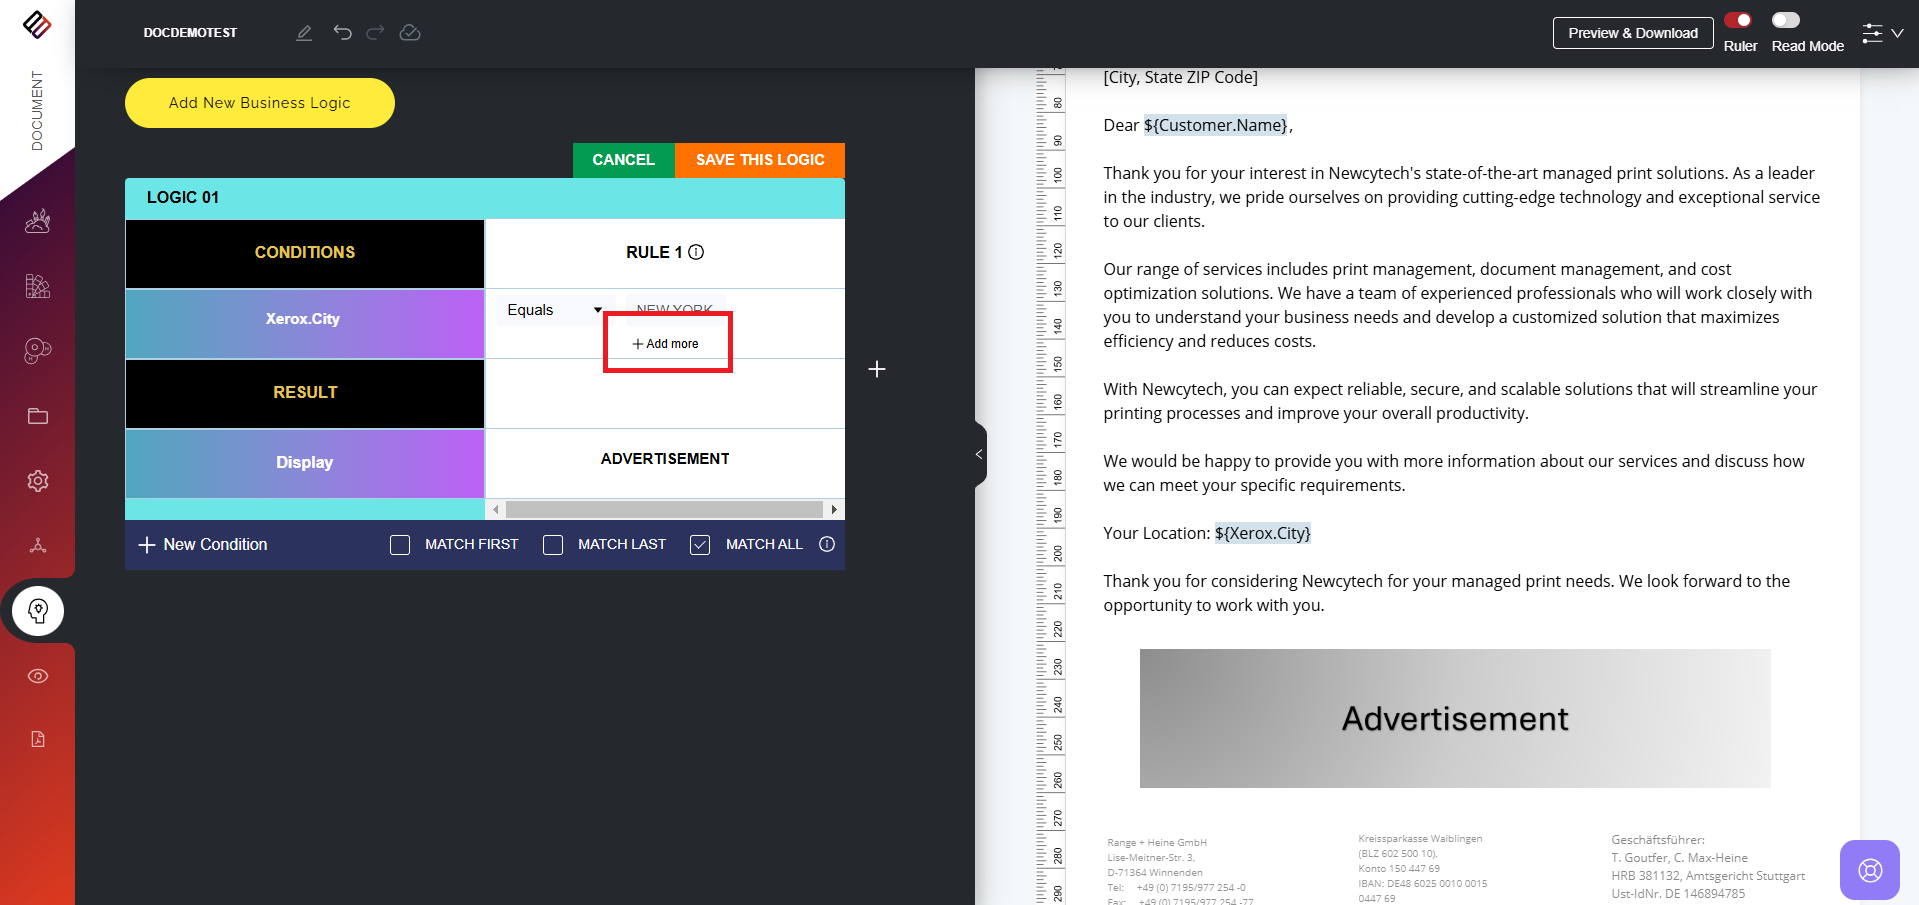Open the gear settings sidebar icon
The image size is (1919, 905).
(x=38, y=481)
